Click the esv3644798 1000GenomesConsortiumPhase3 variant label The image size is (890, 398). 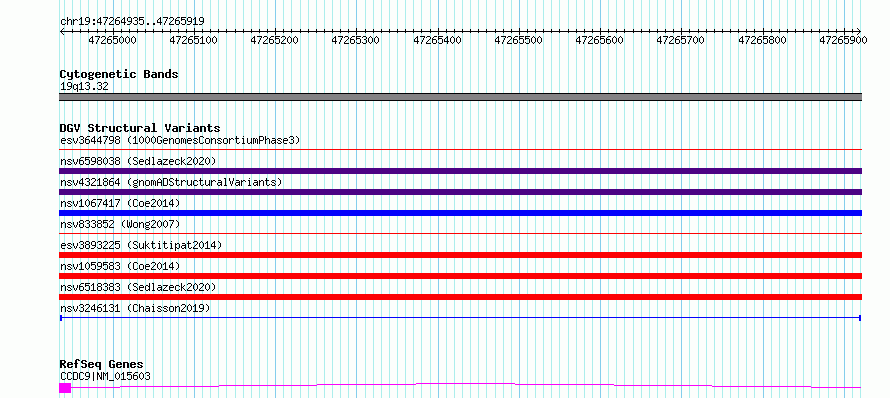pyautogui.click(x=180, y=140)
